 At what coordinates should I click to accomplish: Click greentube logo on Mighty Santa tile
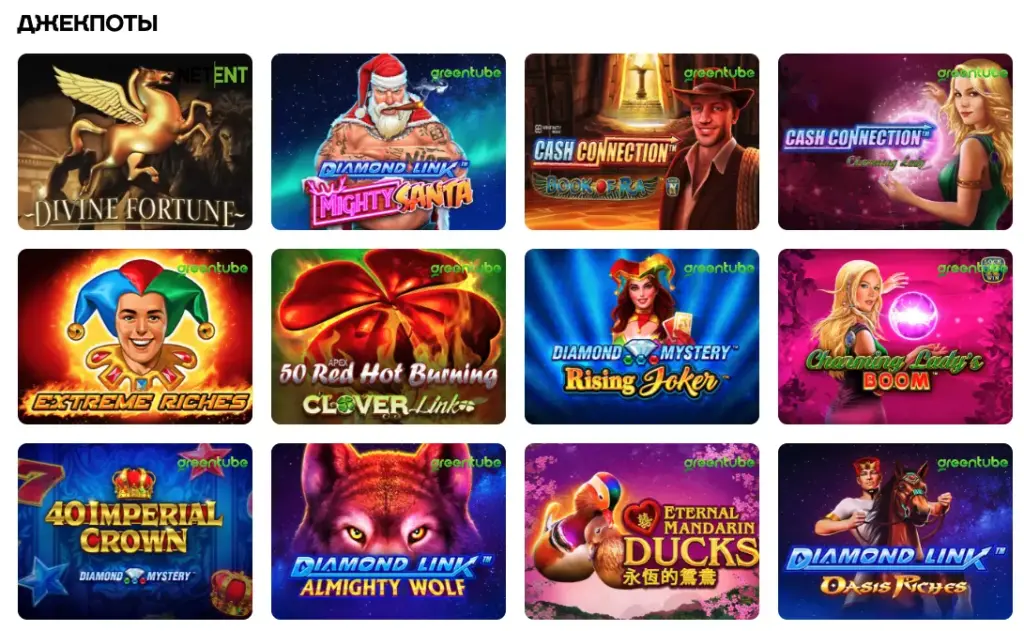pos(466,73)
